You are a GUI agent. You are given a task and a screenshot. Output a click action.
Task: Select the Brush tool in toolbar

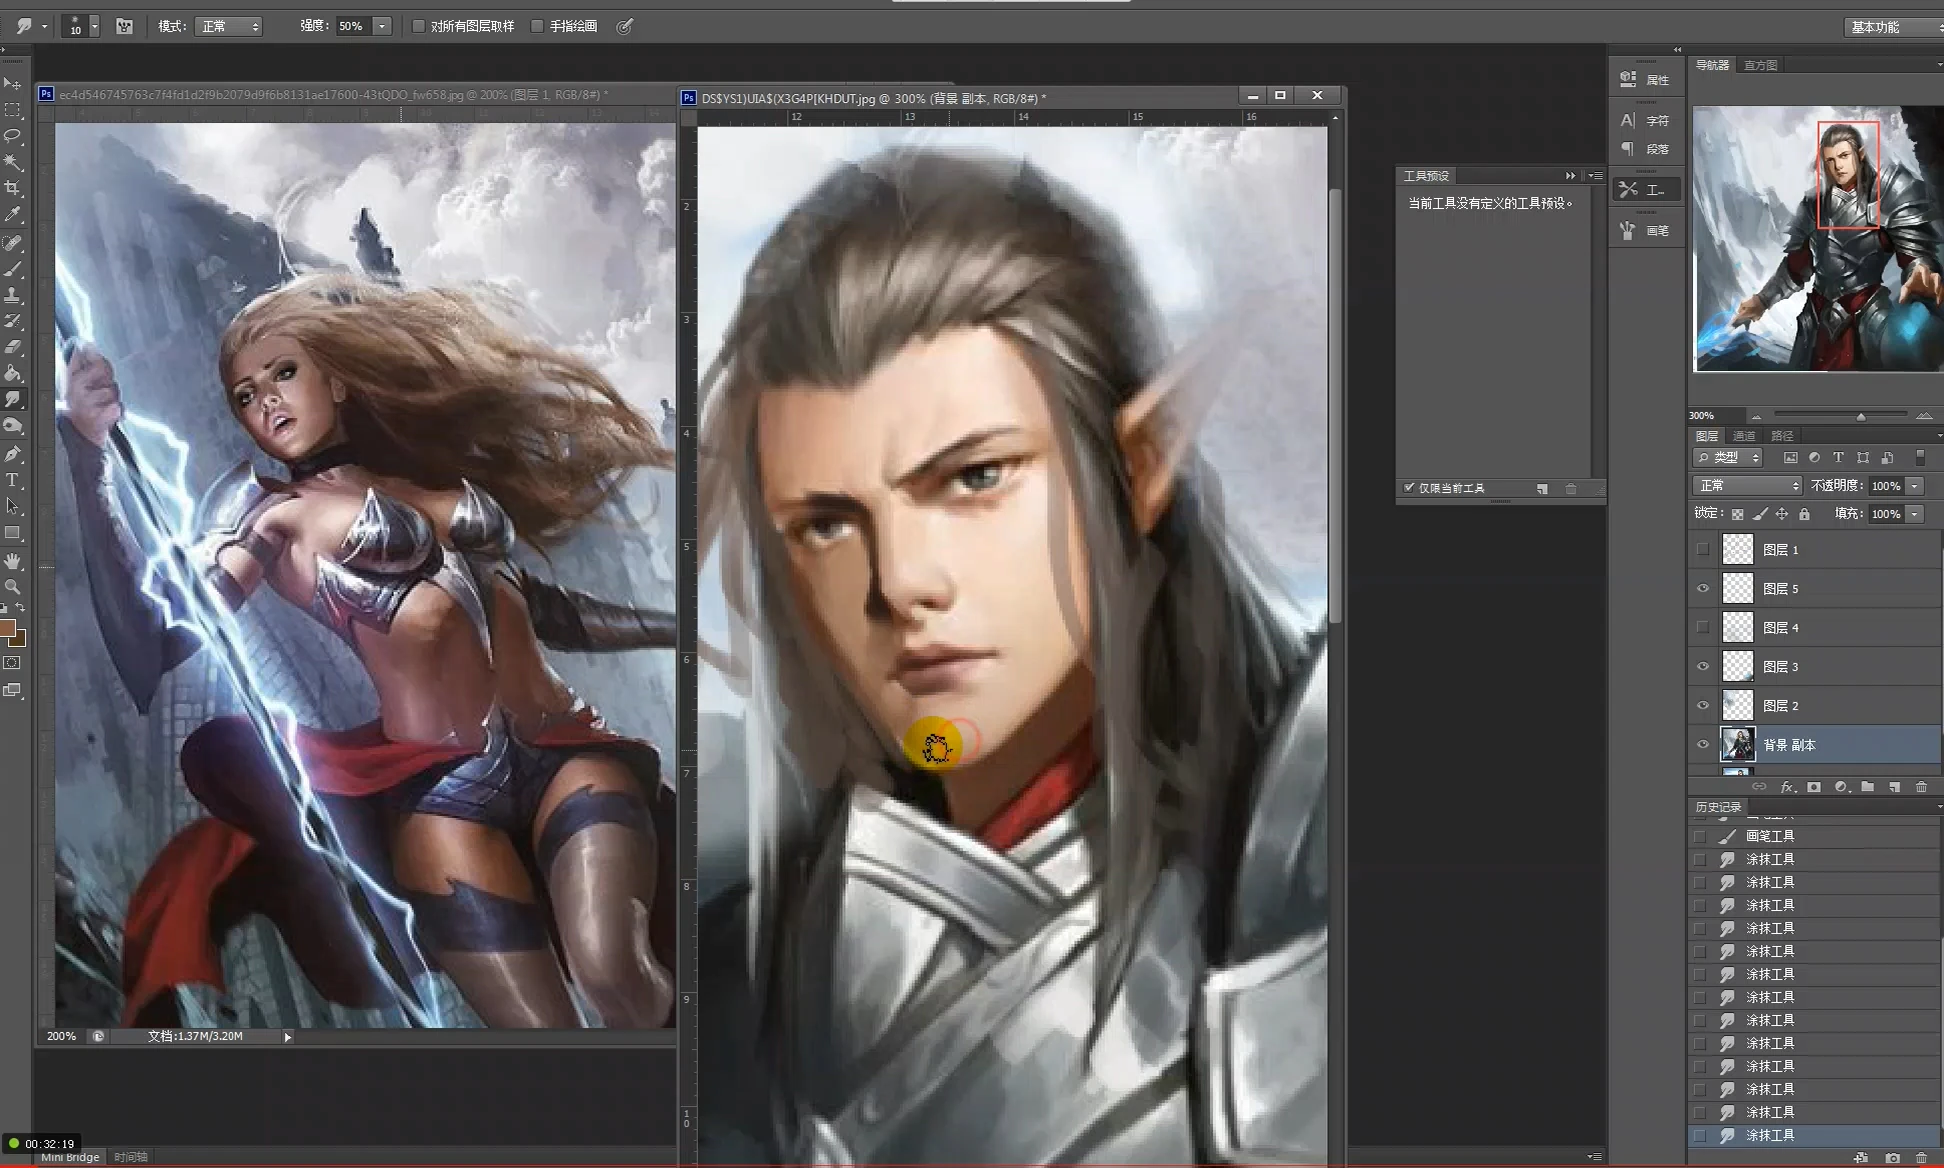[x=13, y=269]
